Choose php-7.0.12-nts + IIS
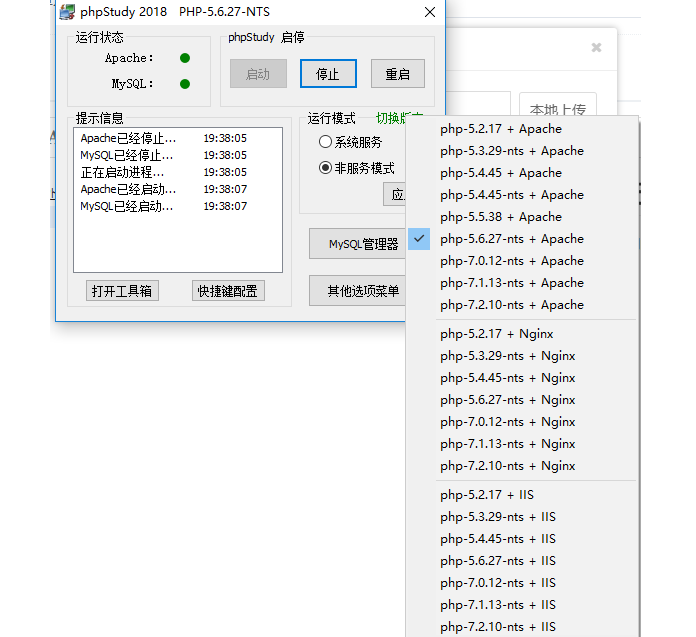Screen dimensions: 696x637 click(522, 583)
